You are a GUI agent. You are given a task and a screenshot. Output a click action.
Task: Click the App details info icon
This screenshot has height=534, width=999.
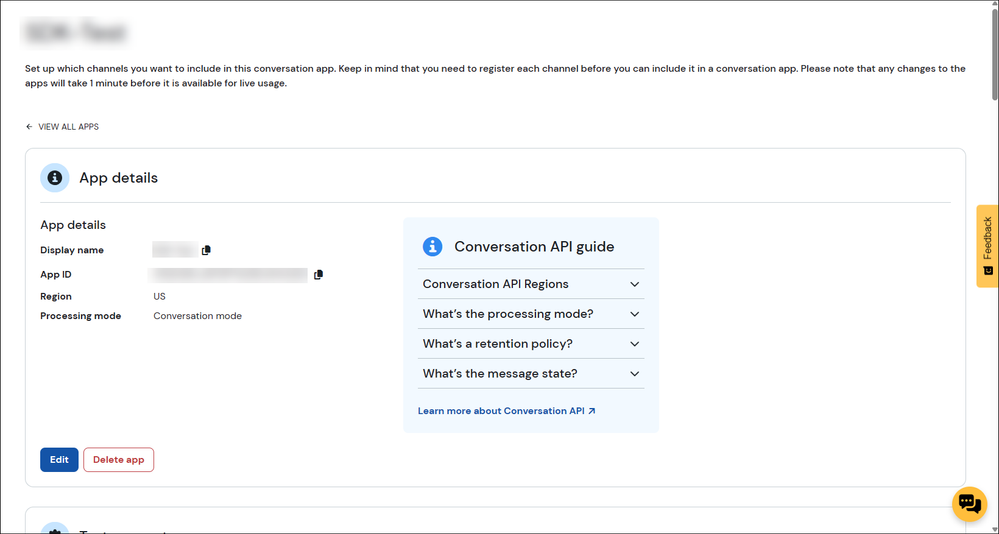(x=55, y=178)
